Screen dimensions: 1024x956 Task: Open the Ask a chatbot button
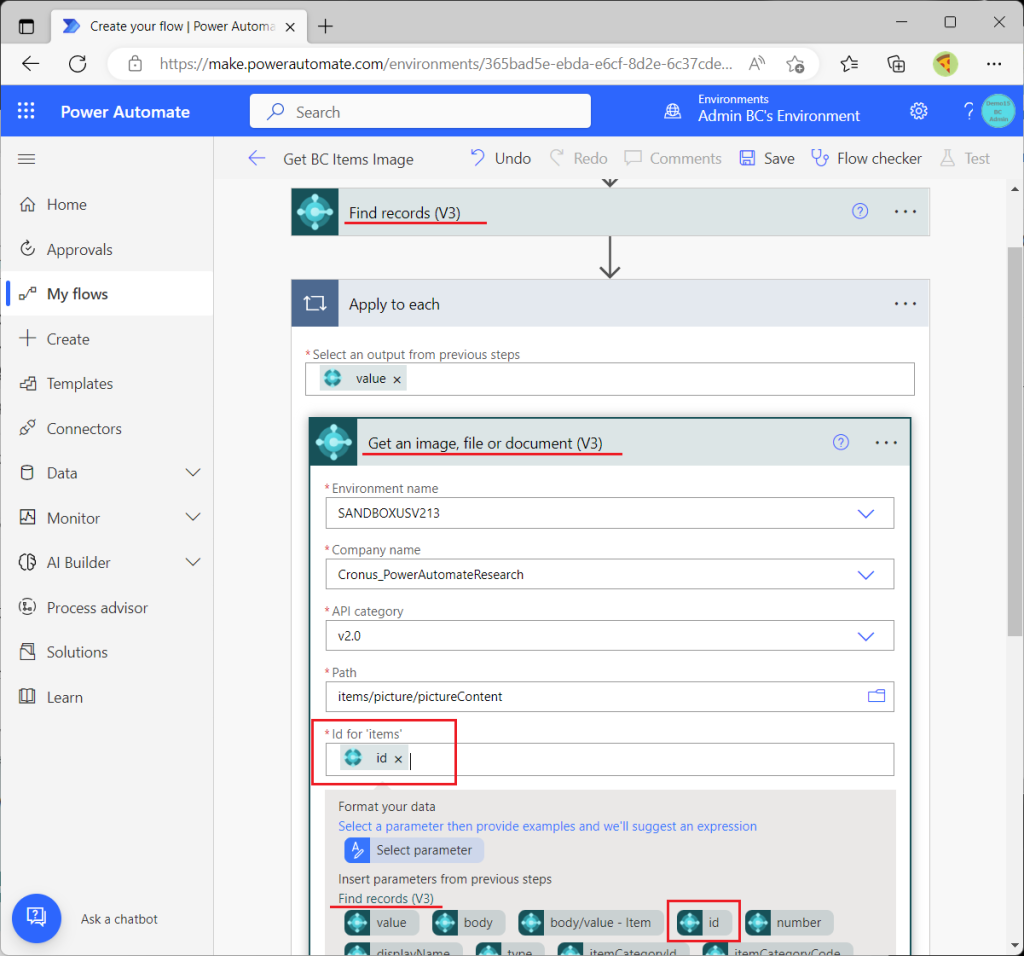pos(37,918)
